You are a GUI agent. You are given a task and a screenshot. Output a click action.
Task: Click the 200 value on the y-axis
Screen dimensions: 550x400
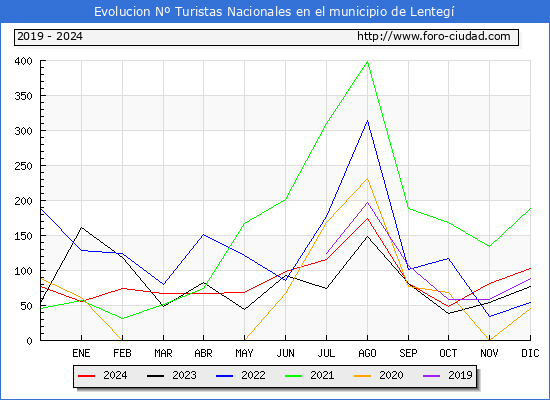[23, 201]
